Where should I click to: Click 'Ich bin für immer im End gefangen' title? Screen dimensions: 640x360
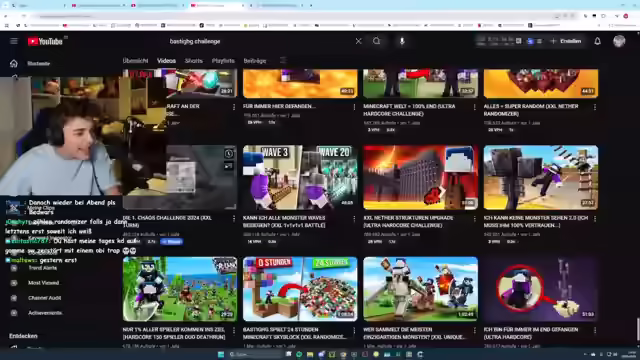tap(531, 333)
